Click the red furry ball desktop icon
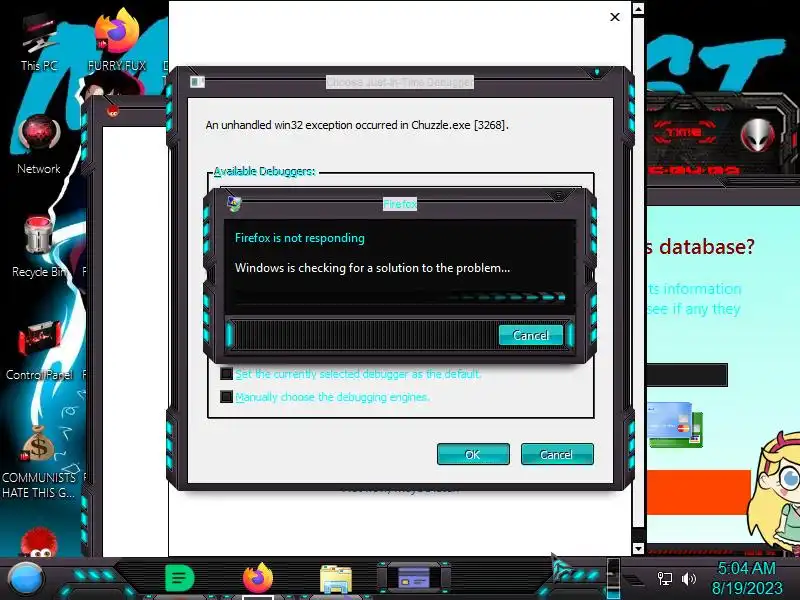Image resolution: width=800 pixels, height=600 pixels. pyautogui.click(x=39, y=543)
